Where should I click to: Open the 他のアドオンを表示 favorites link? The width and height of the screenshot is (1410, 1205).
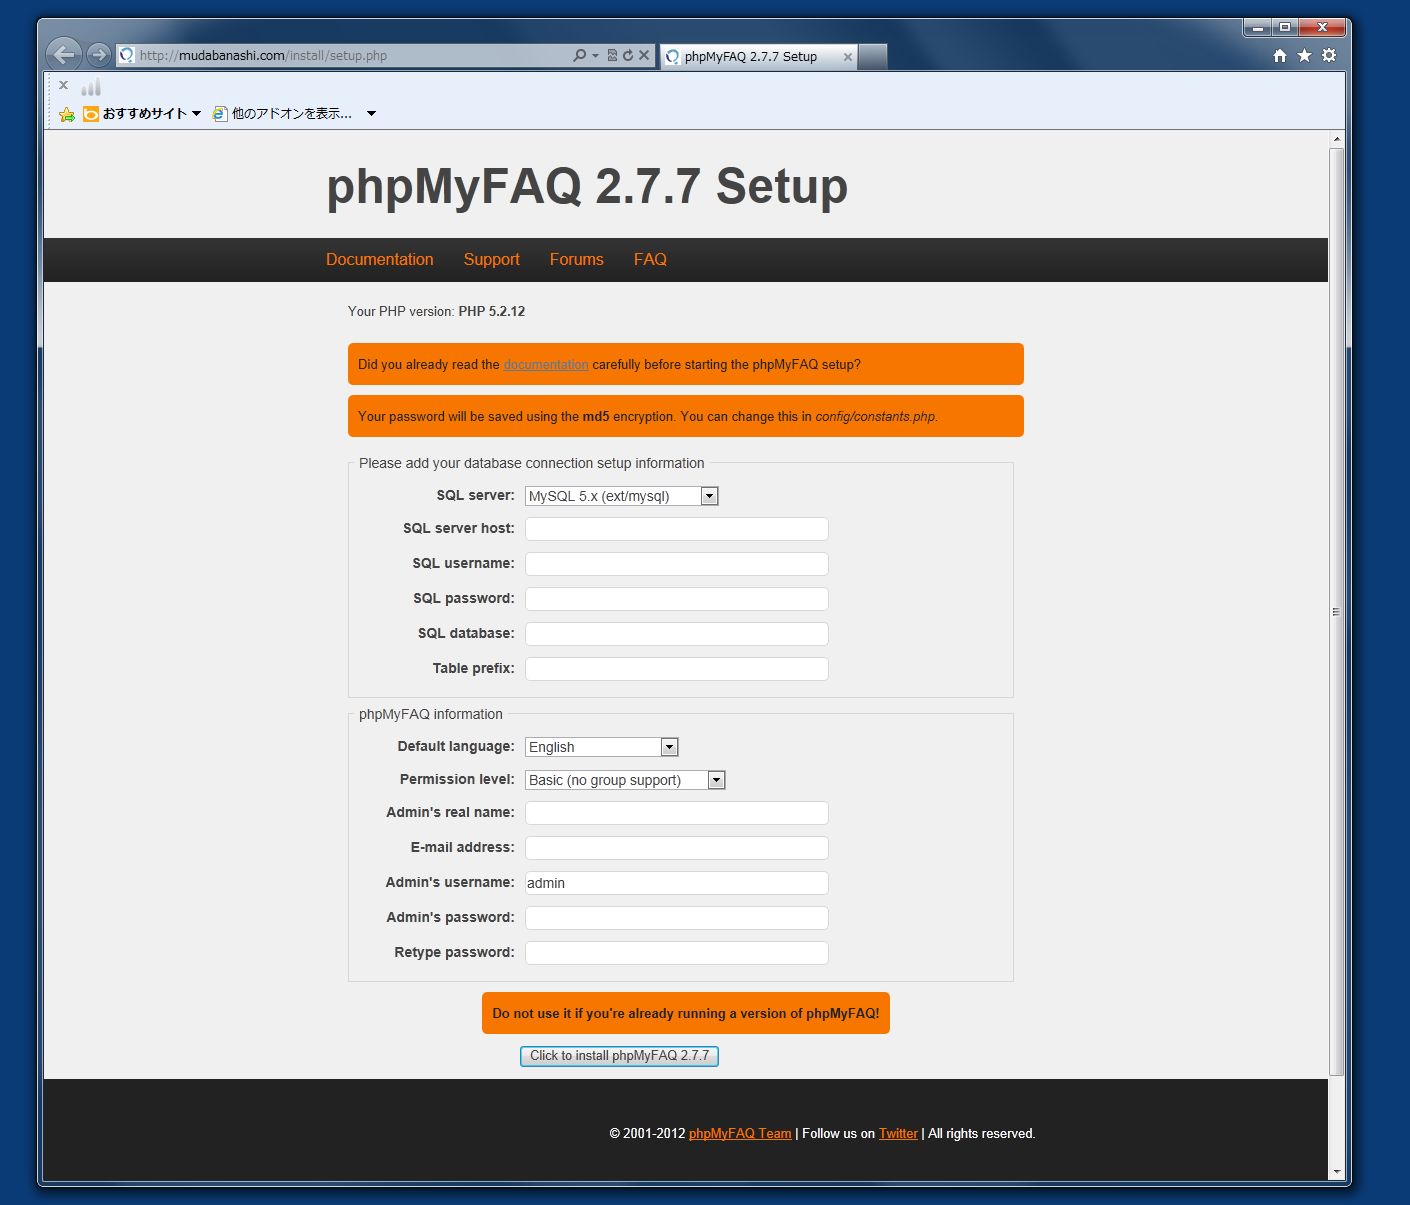(x=282, y=114)
